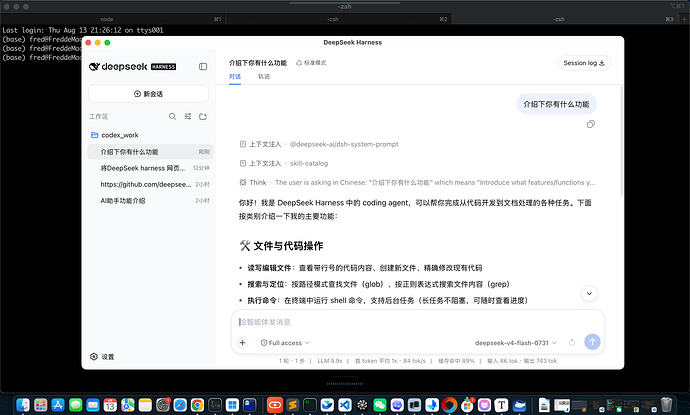Image resolution: width=690 pixels, height=415 pixels.
Task: Click the status bar 缓存命中 89% text
Action: coord(456,361)
